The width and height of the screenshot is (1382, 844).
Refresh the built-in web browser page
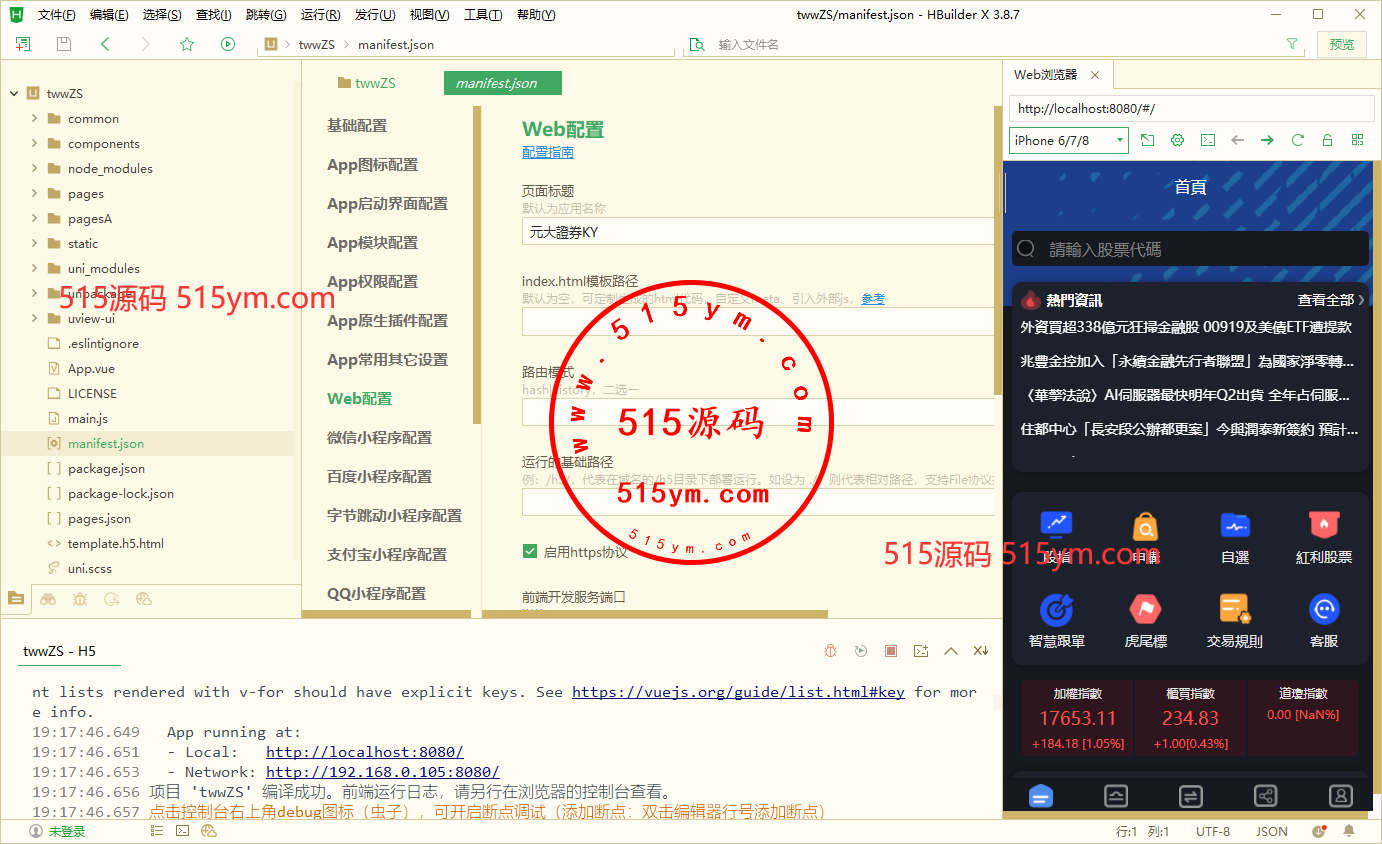[1297, 140]
